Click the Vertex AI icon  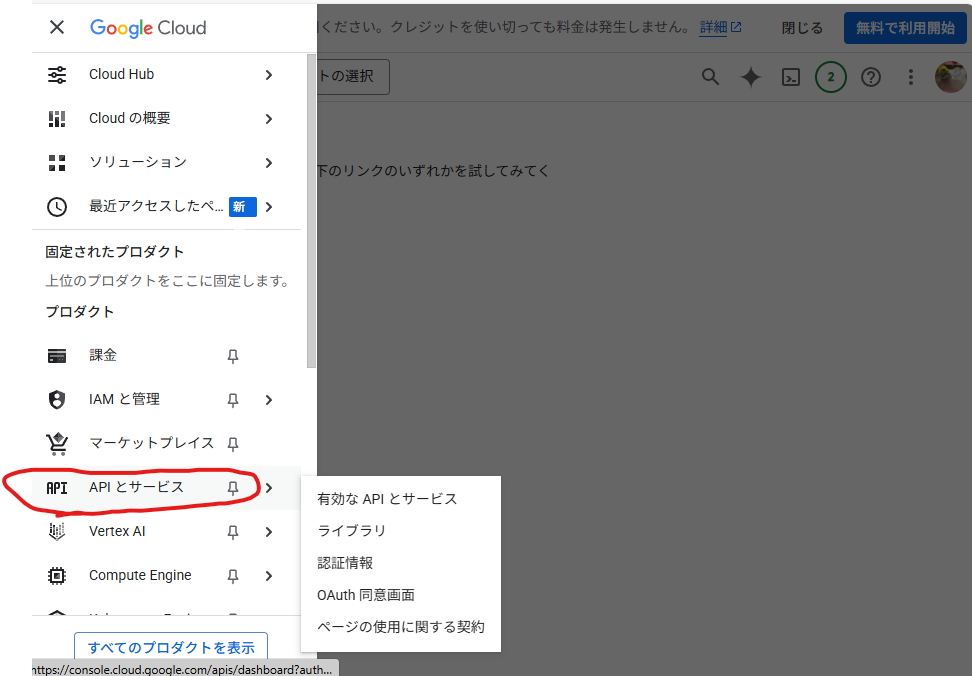[57, 532]
